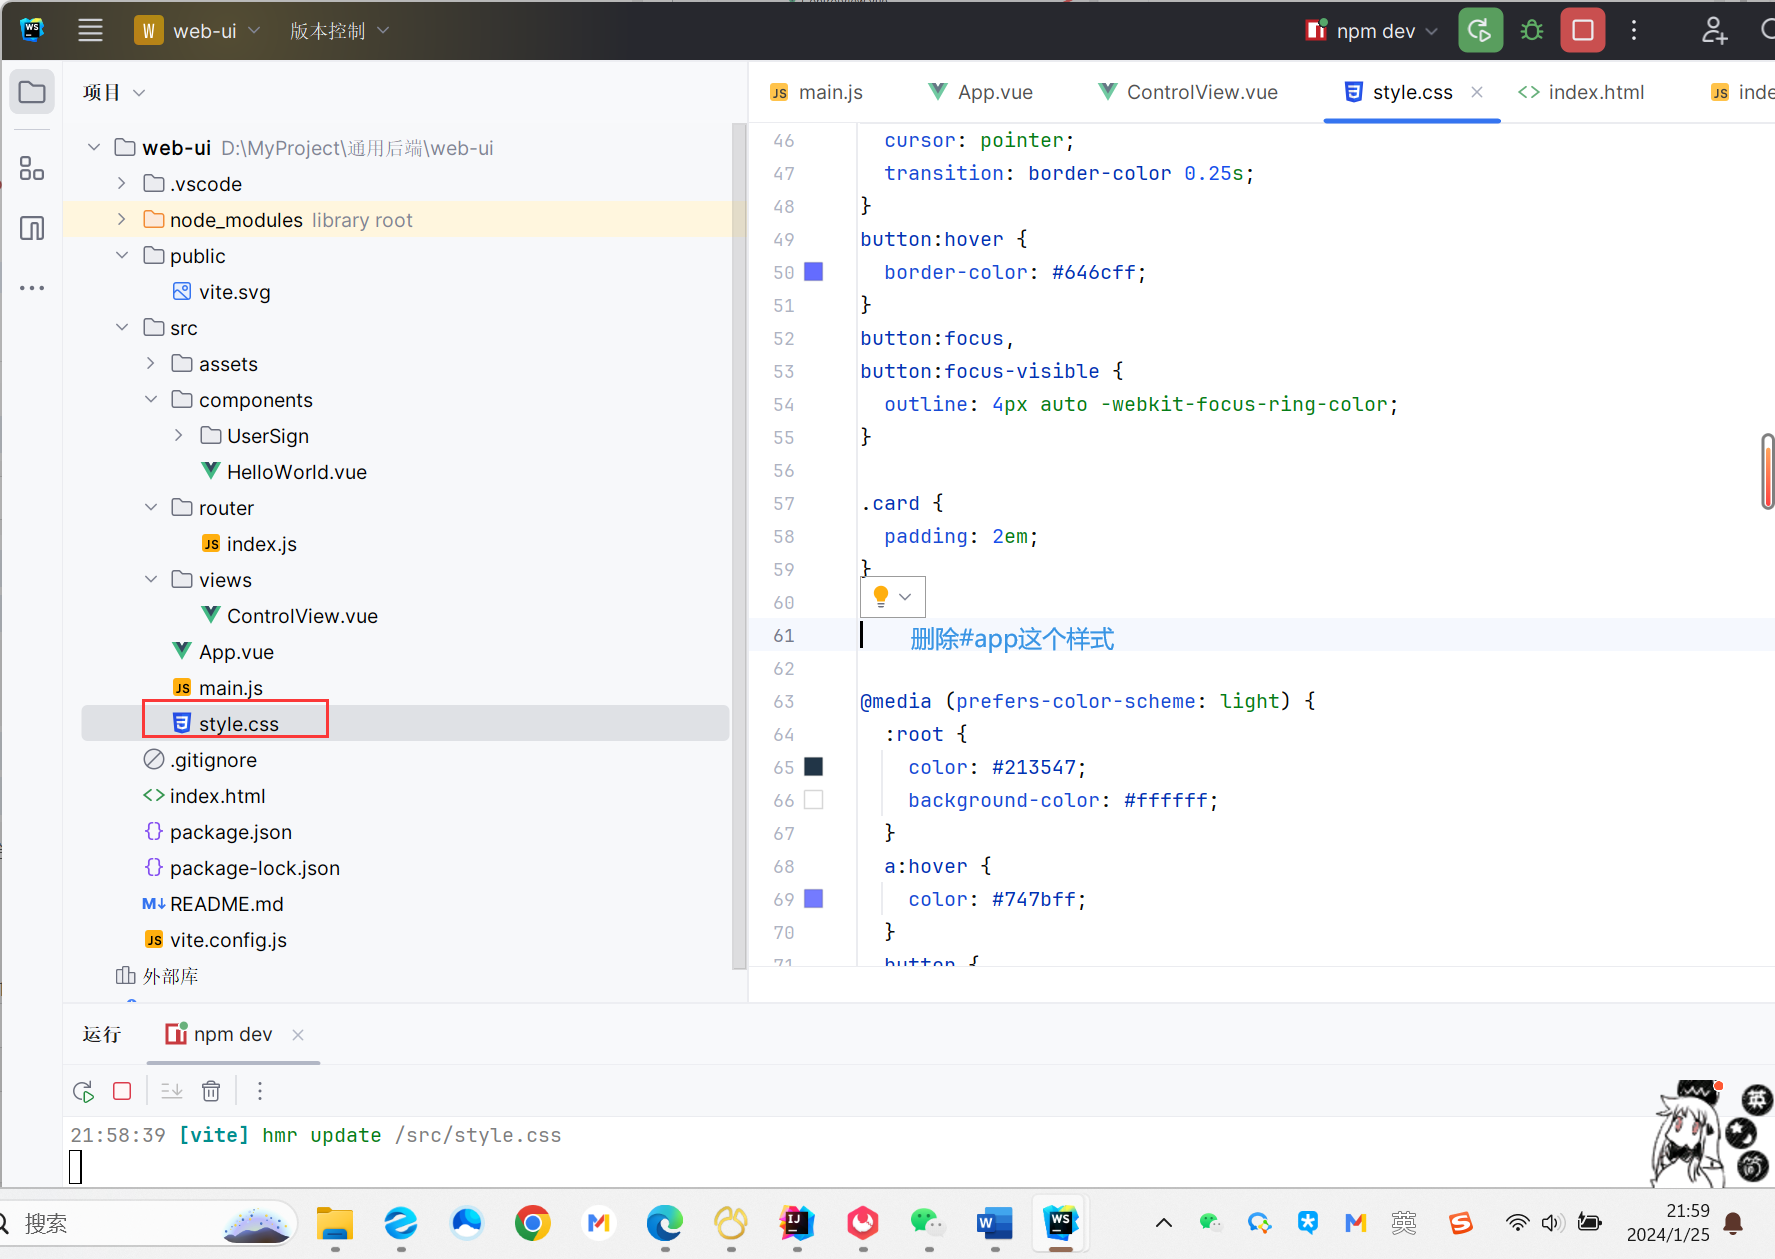
Task: Switch to the App.vue editor tab
Action: (980, 92)
